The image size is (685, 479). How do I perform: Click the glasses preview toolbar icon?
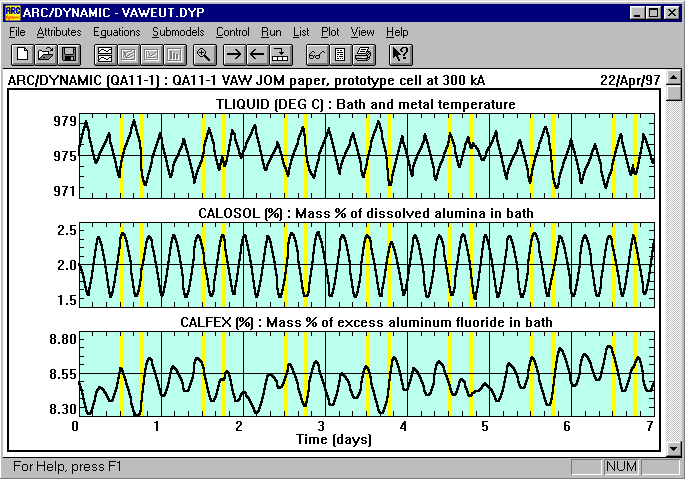pos(316,54)
